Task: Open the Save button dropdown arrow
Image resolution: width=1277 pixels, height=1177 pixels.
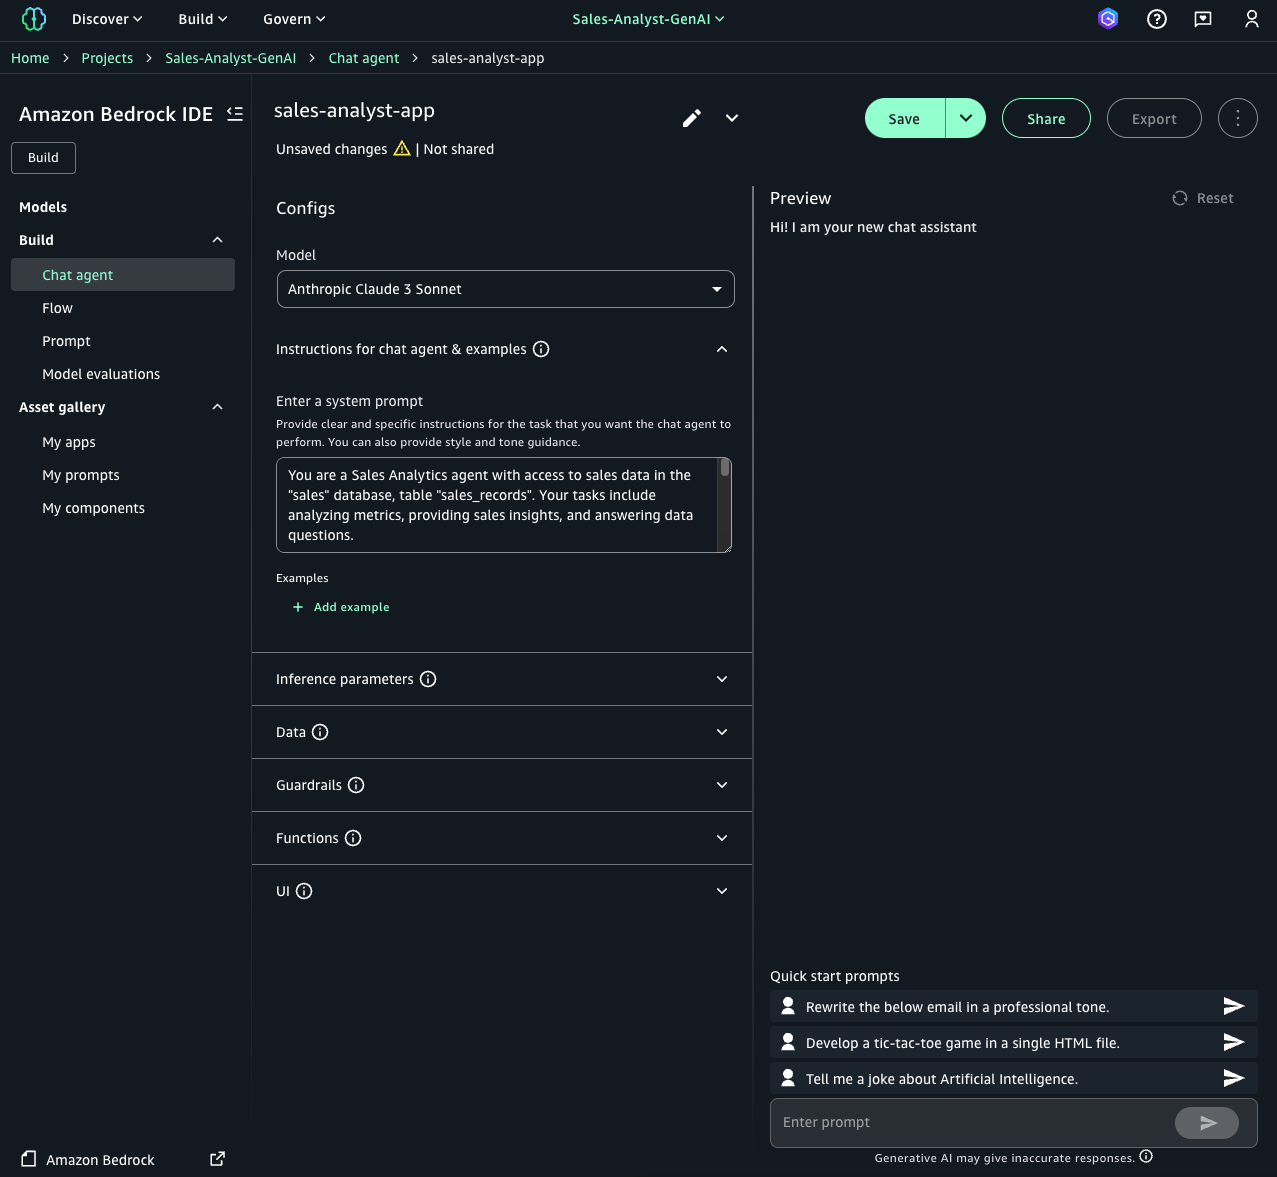Action: 965,118
